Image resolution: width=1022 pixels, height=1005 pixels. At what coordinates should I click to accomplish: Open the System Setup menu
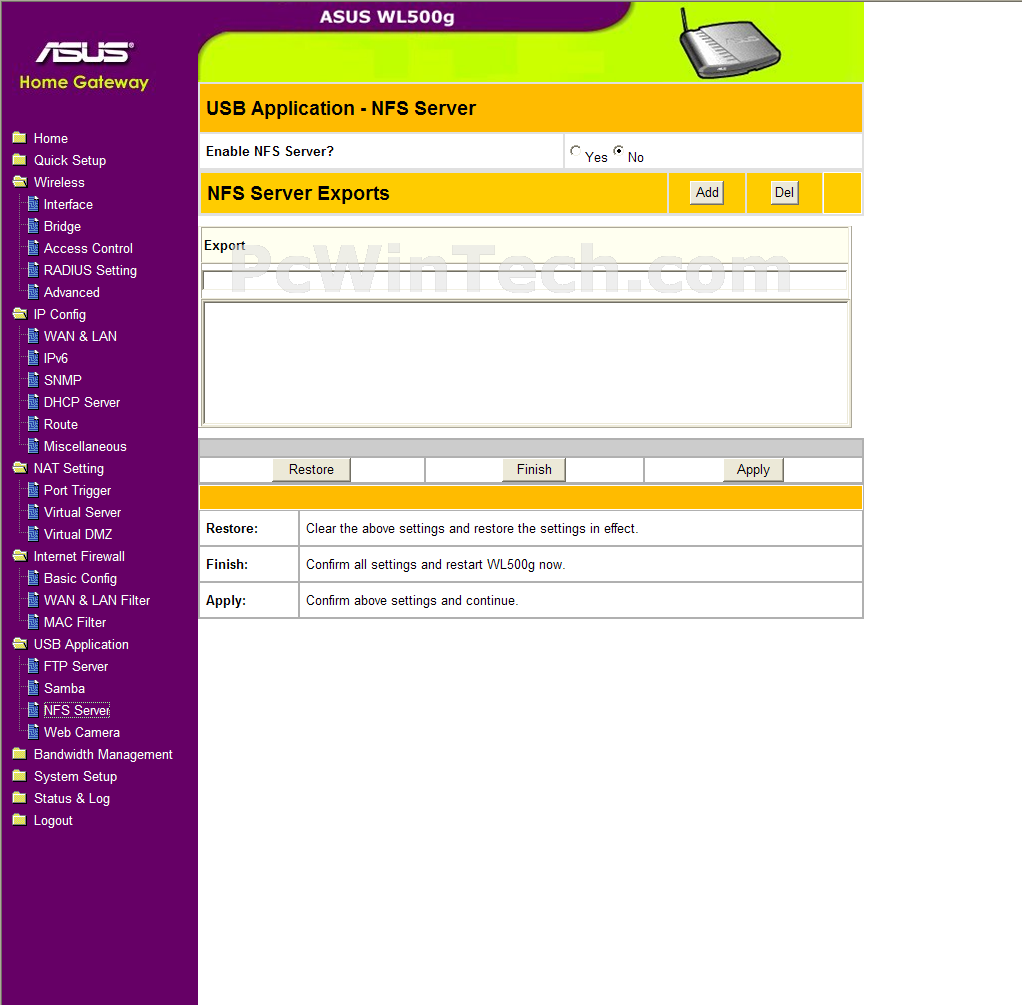pyautogui.click(x=76, y=777)
